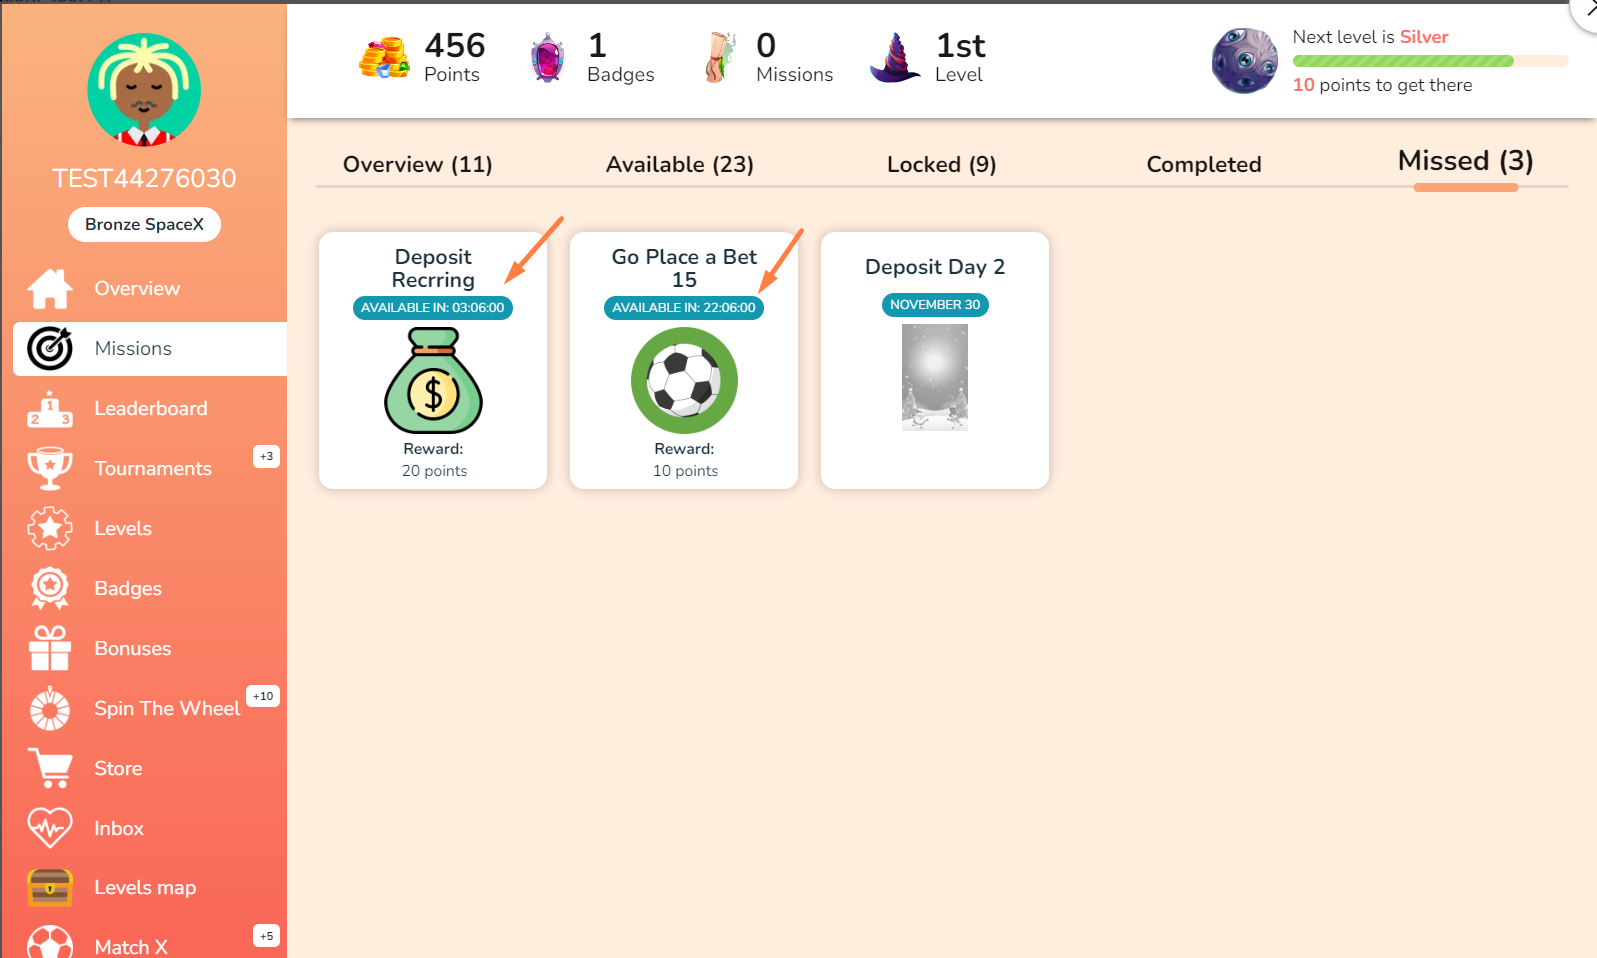
Task: Switch to the Overview (11) tab
Action: (417, 164)
